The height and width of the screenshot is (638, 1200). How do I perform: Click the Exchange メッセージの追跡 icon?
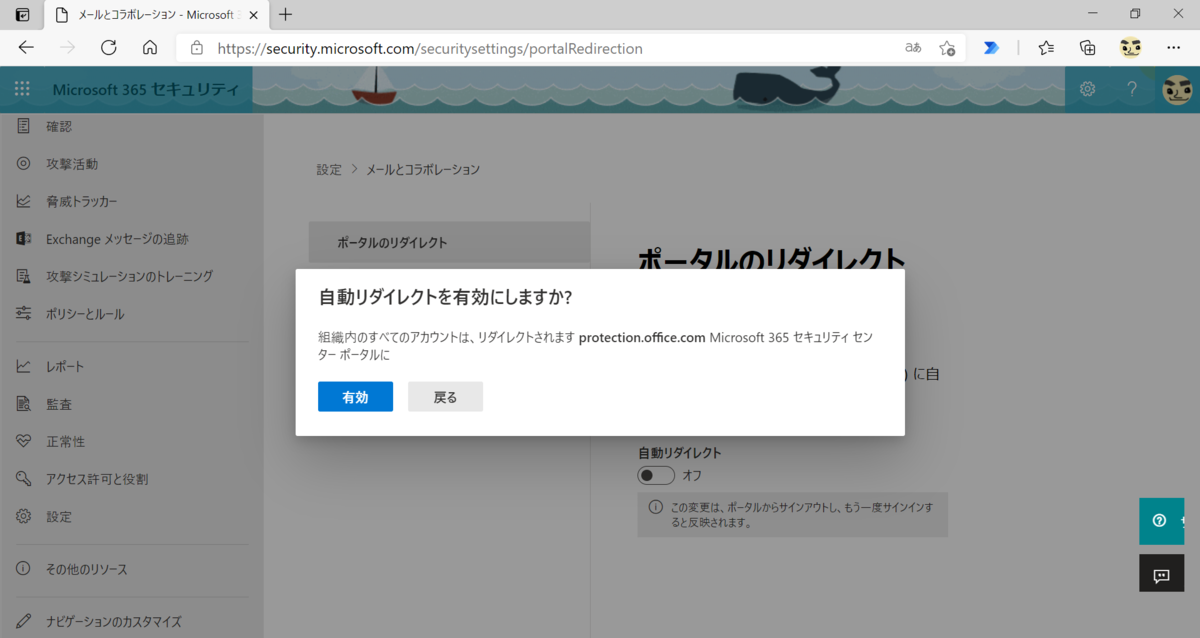(23, 239)
